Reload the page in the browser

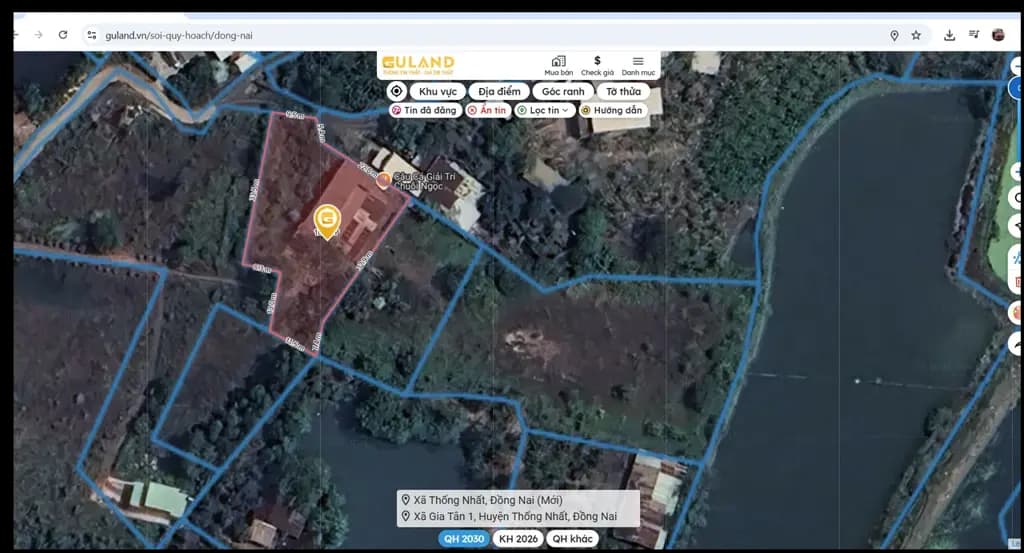(63, 35)
